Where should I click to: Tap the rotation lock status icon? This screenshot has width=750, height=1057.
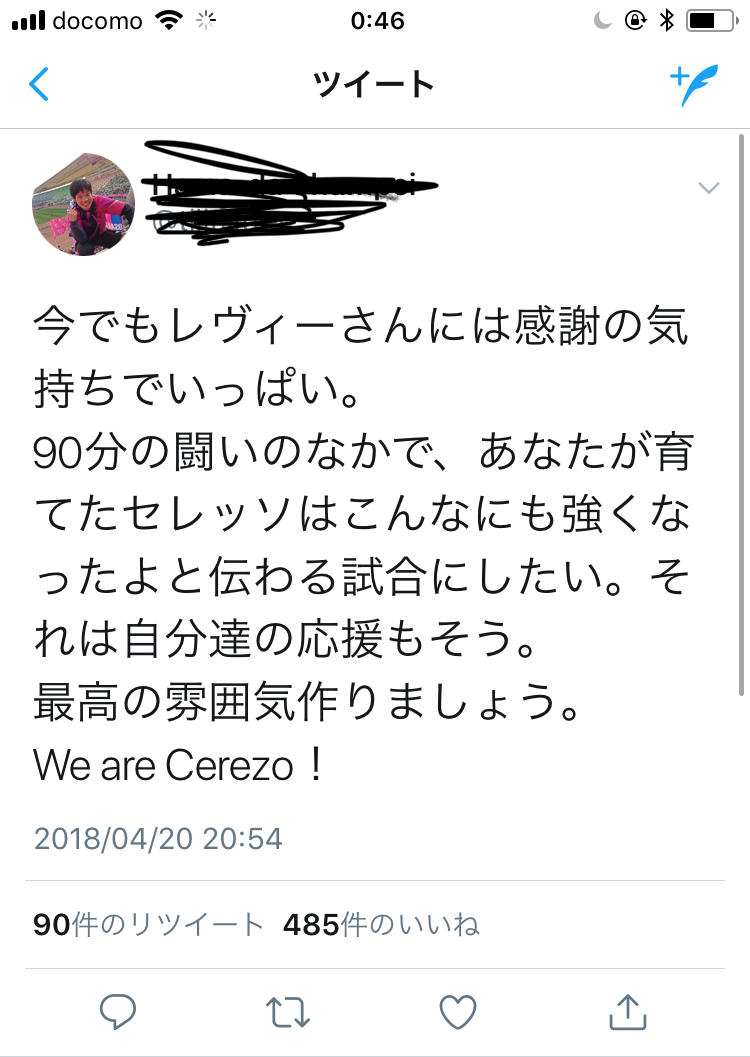pyautogui.click(x=635, y=20)
